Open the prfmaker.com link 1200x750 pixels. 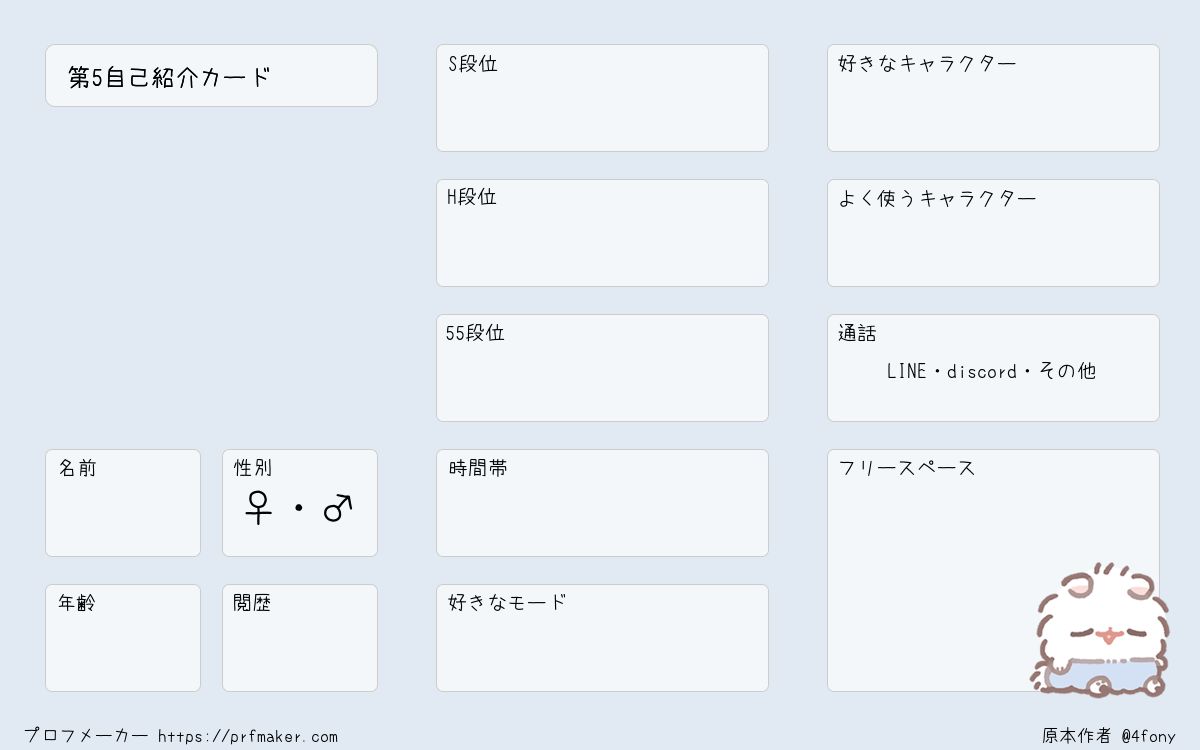point(247,736)
